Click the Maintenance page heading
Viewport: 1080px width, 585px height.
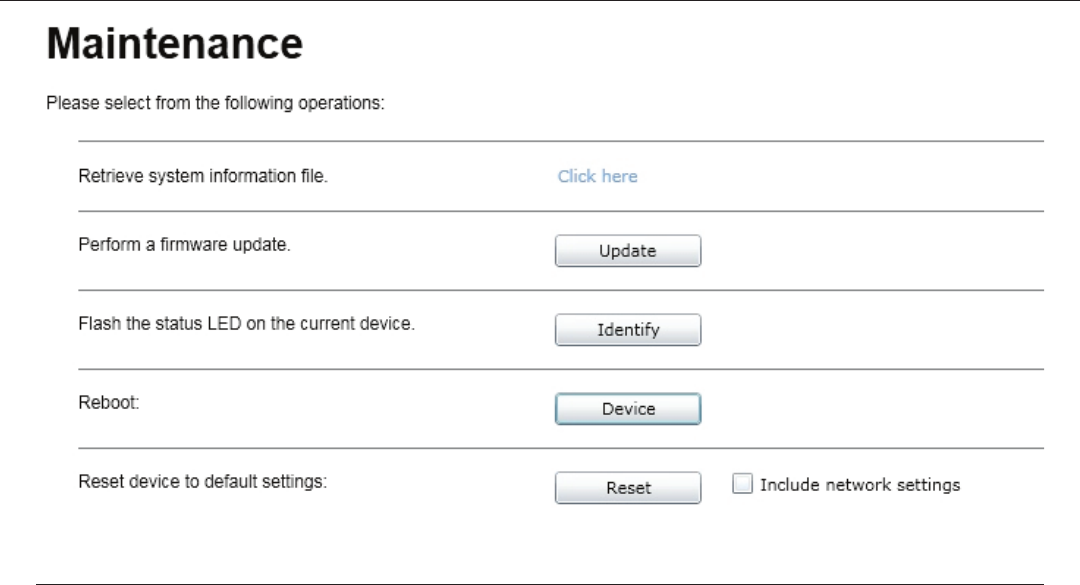tap(174, 43)
